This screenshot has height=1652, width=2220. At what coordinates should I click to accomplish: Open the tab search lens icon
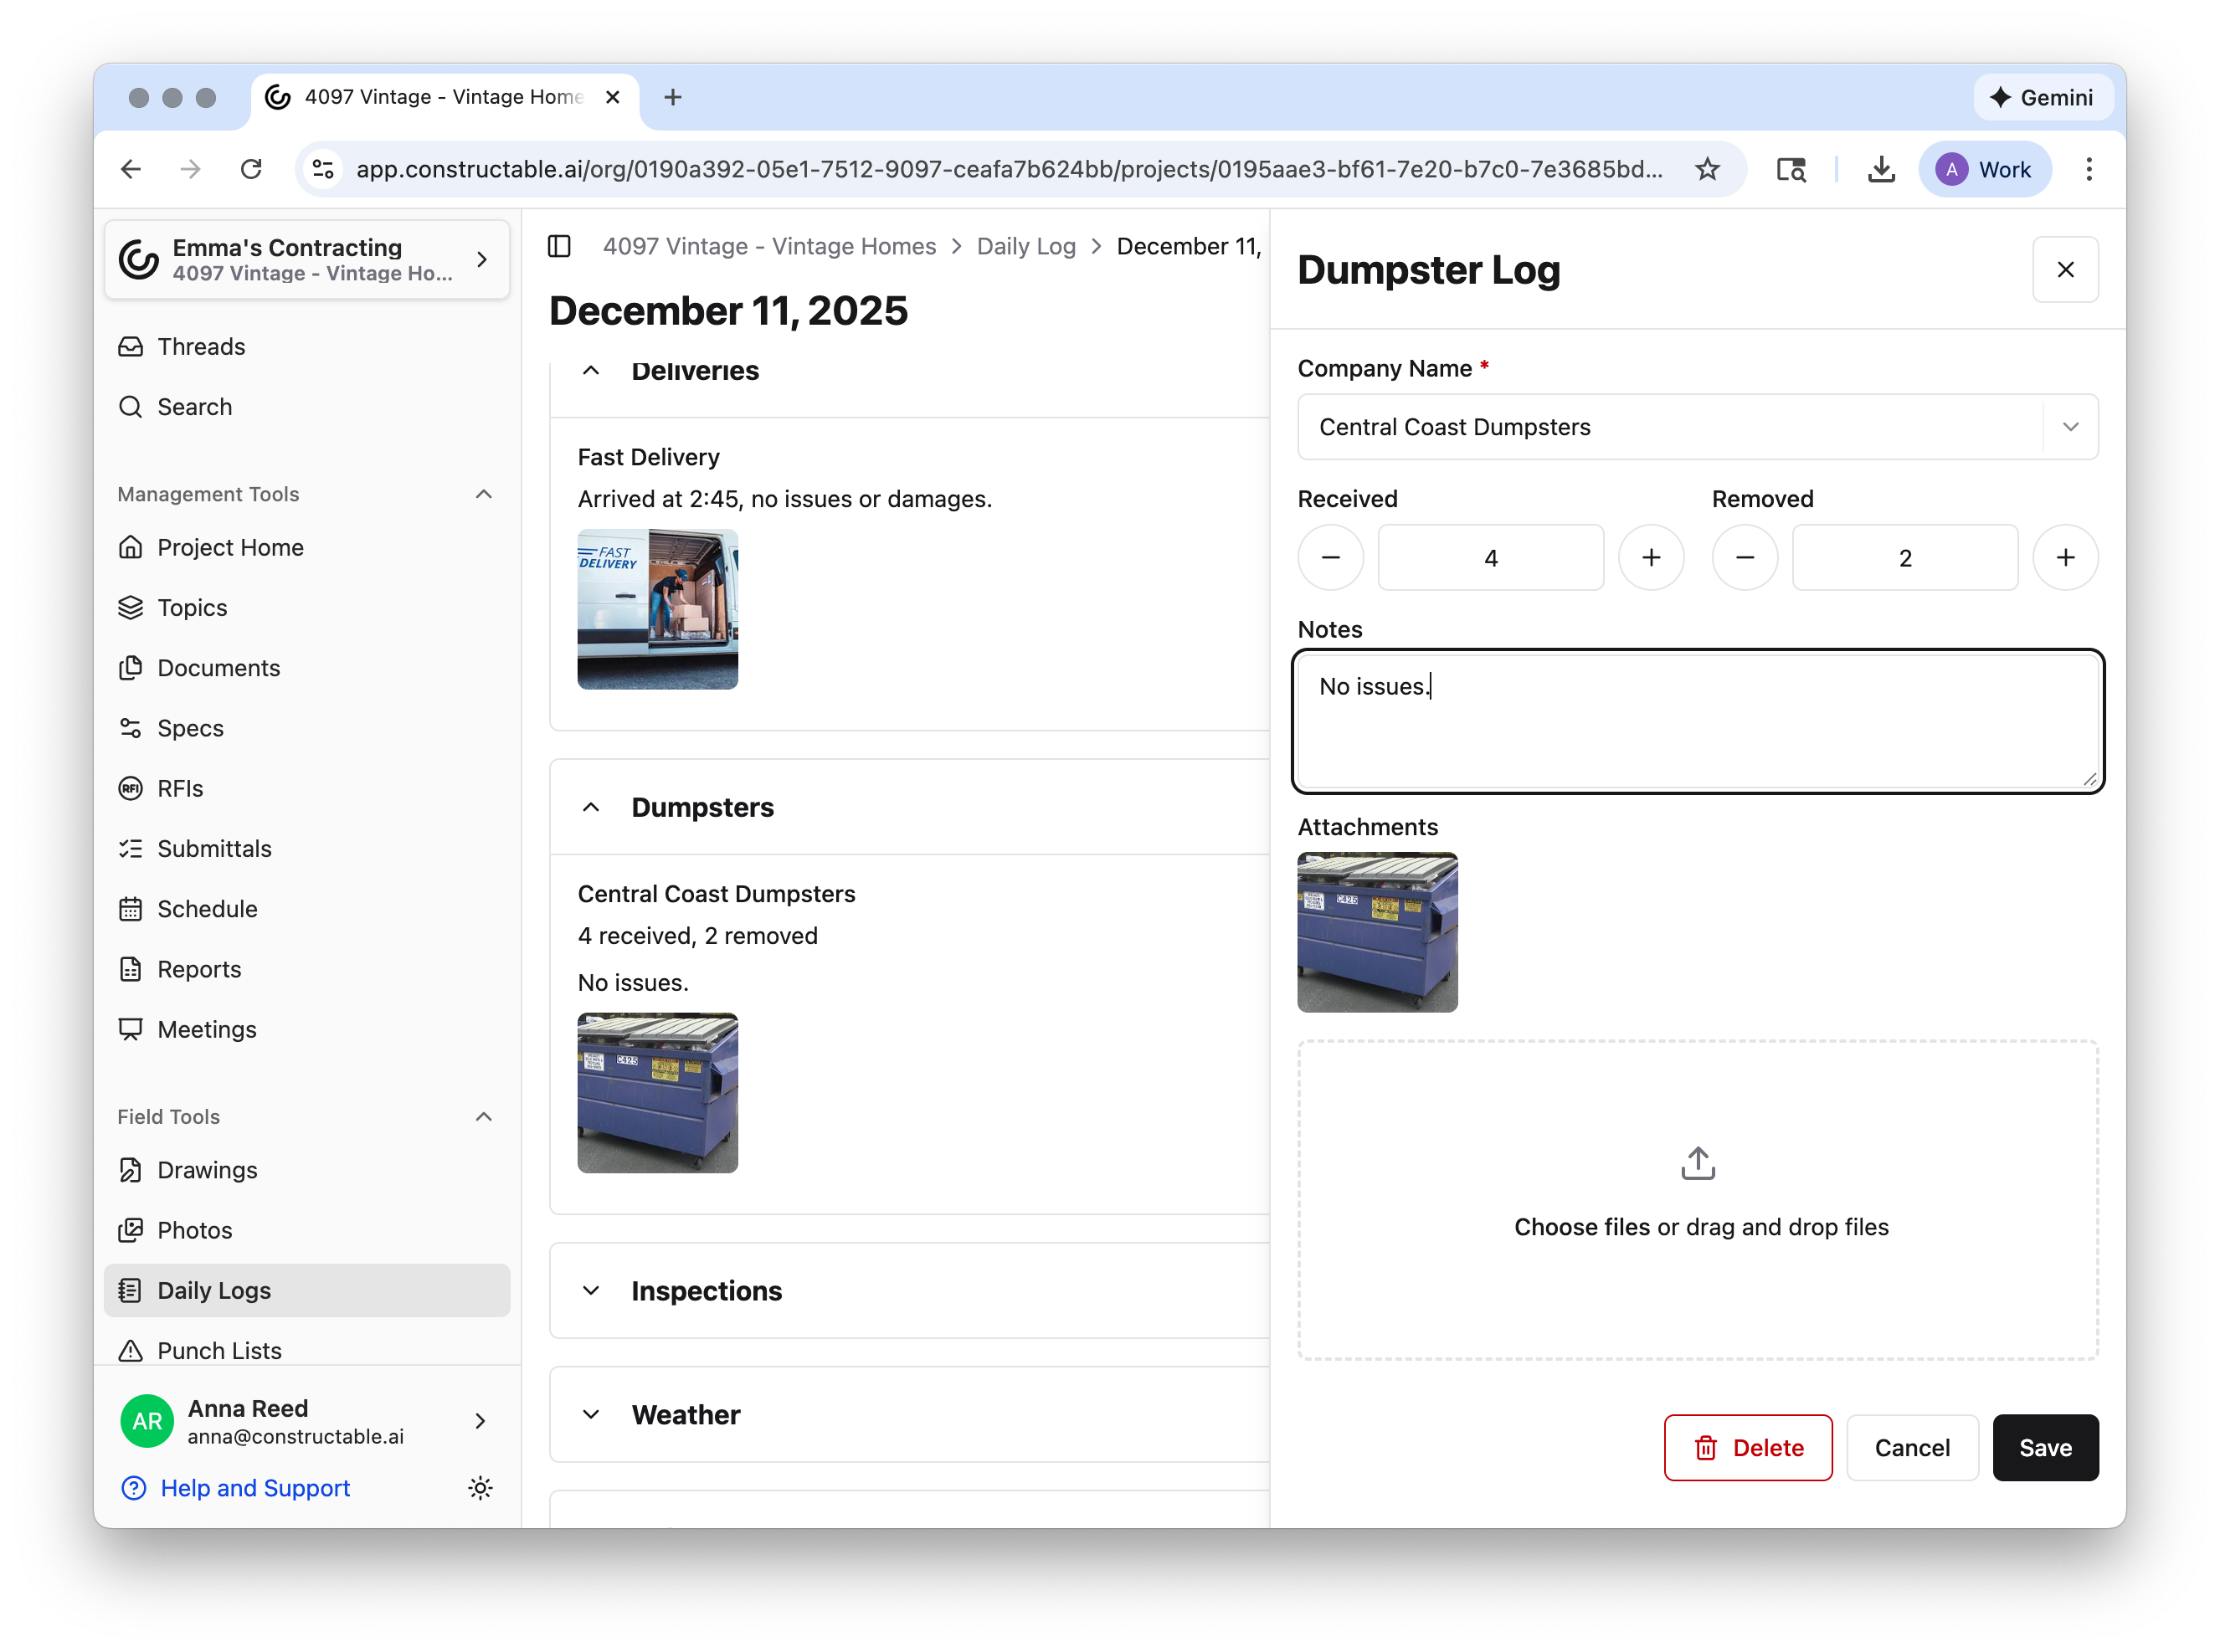(1790, 169)
